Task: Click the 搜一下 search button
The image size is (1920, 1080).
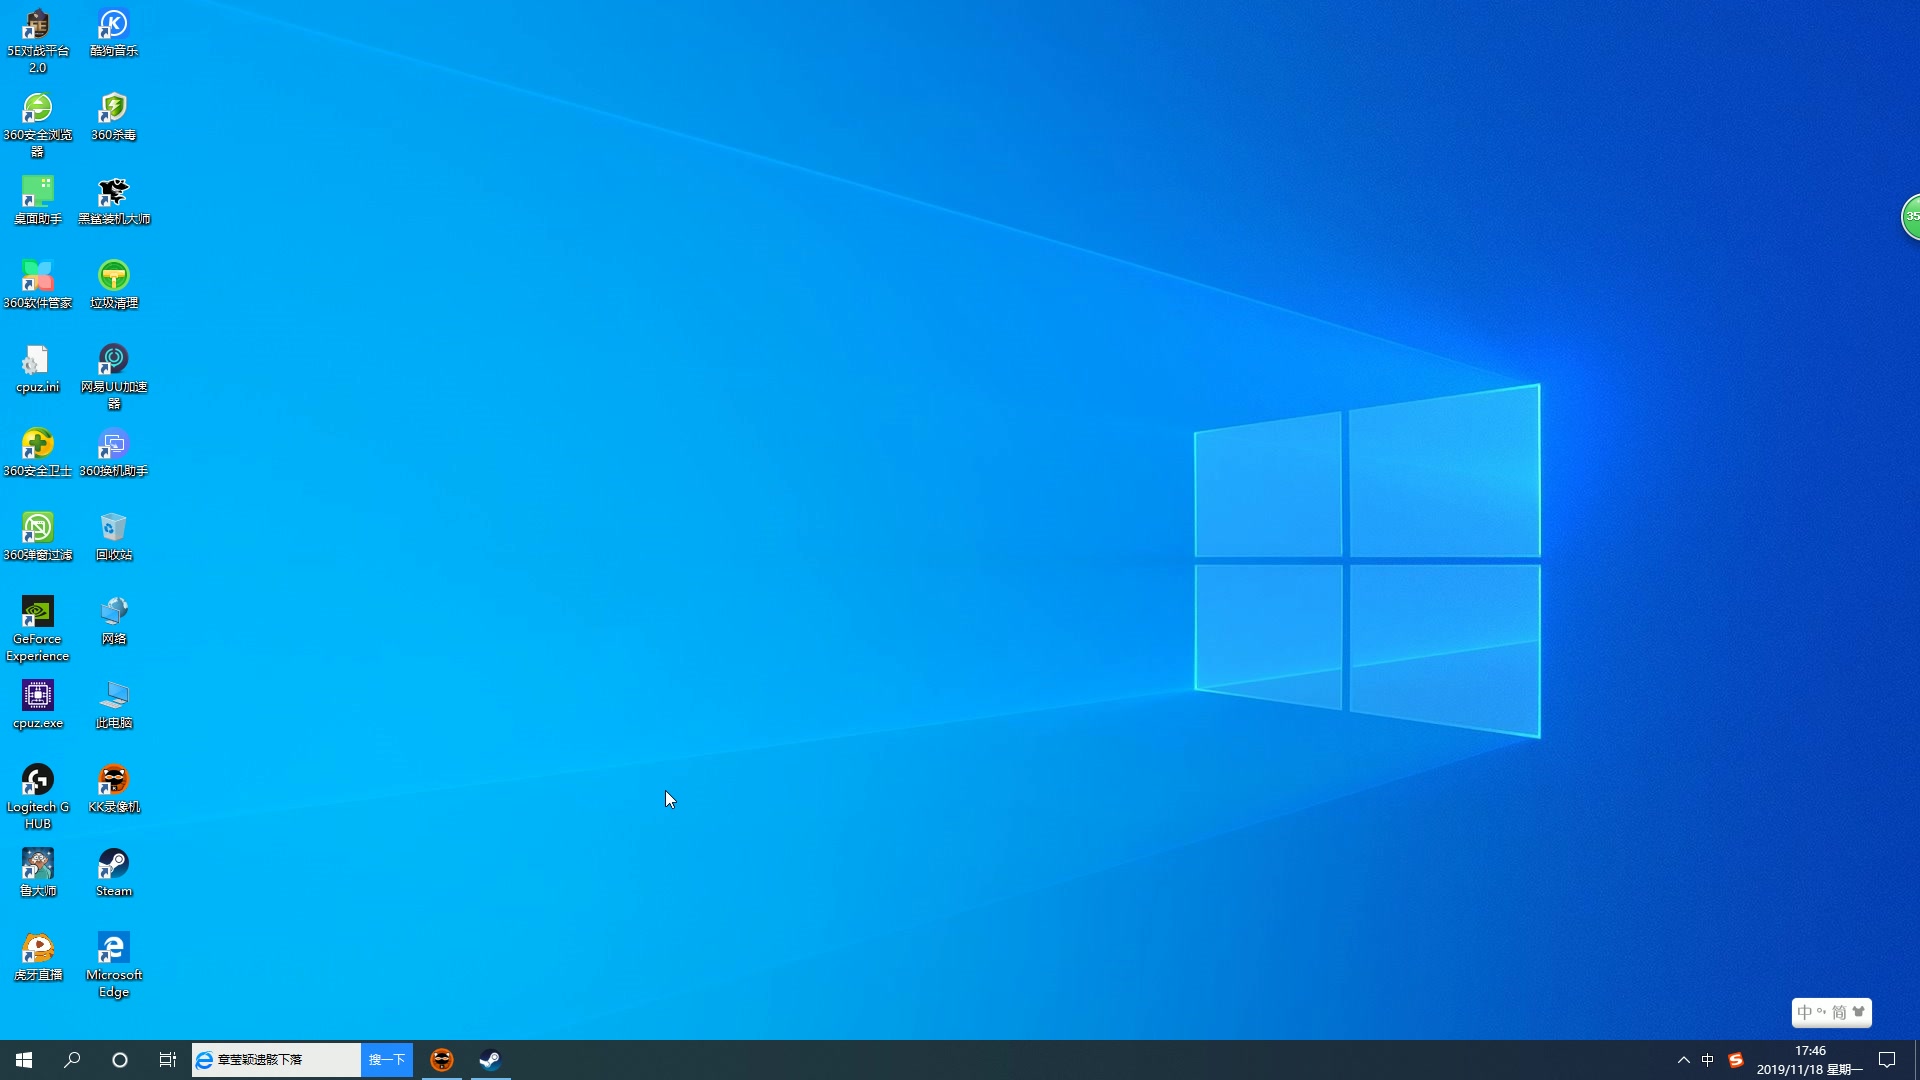Action: coord(386,1060)
